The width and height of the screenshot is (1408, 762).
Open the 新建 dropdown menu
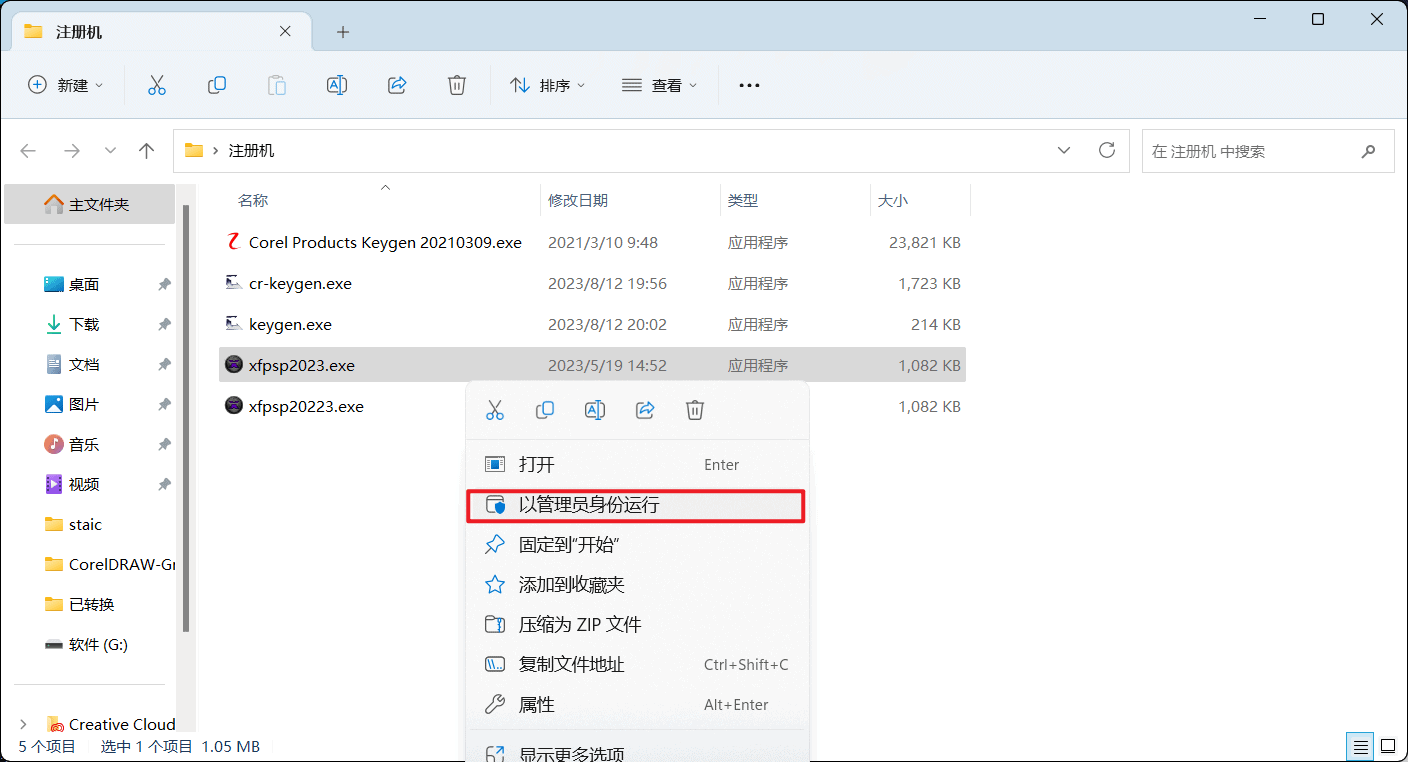point(66,85)
